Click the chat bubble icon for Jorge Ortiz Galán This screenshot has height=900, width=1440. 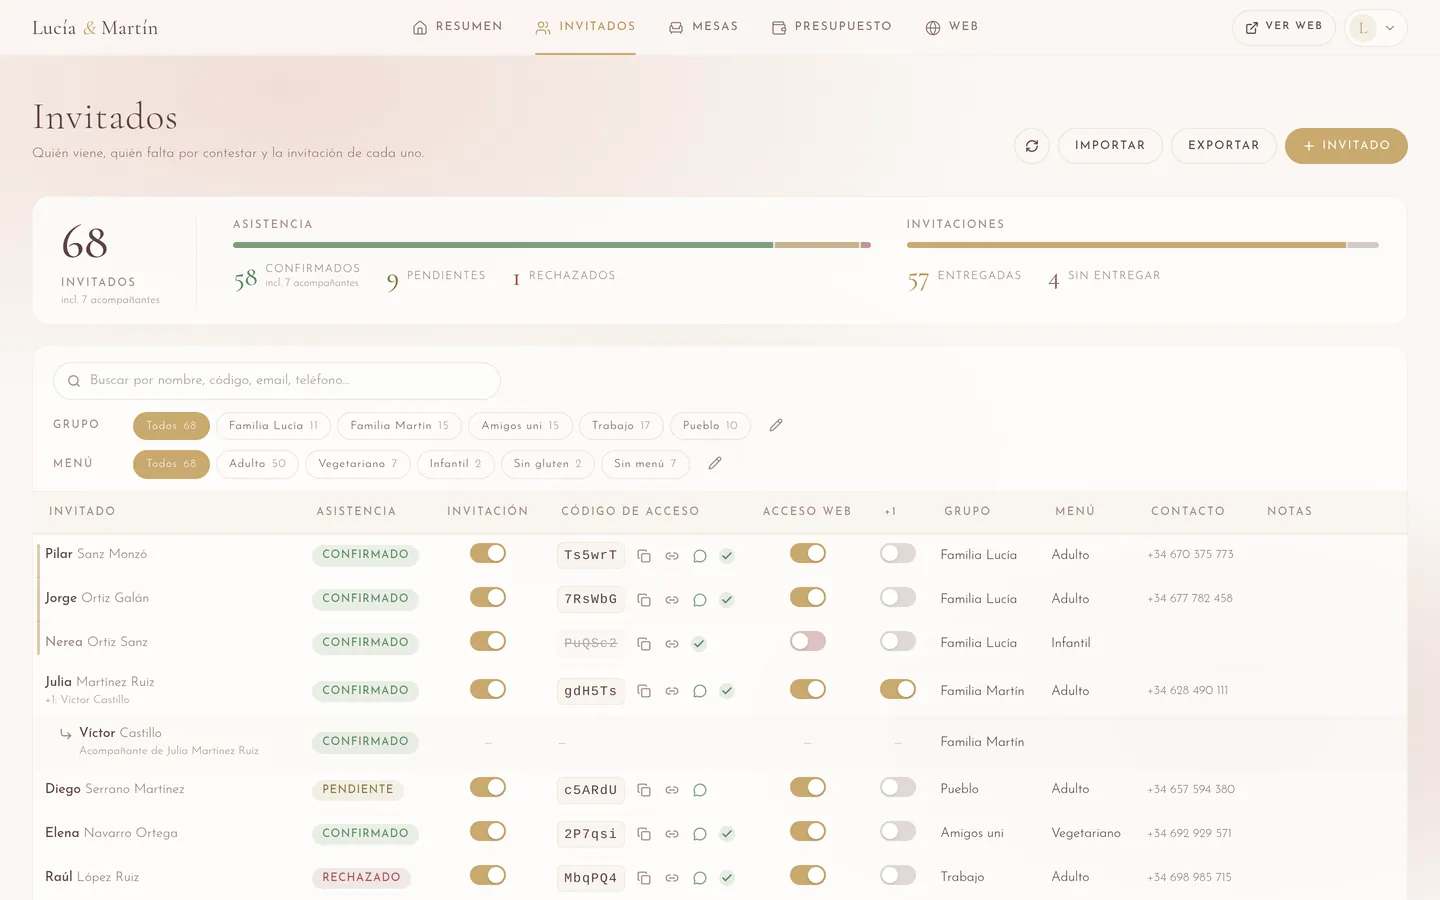pyautogui.click(x=700, y=600)
